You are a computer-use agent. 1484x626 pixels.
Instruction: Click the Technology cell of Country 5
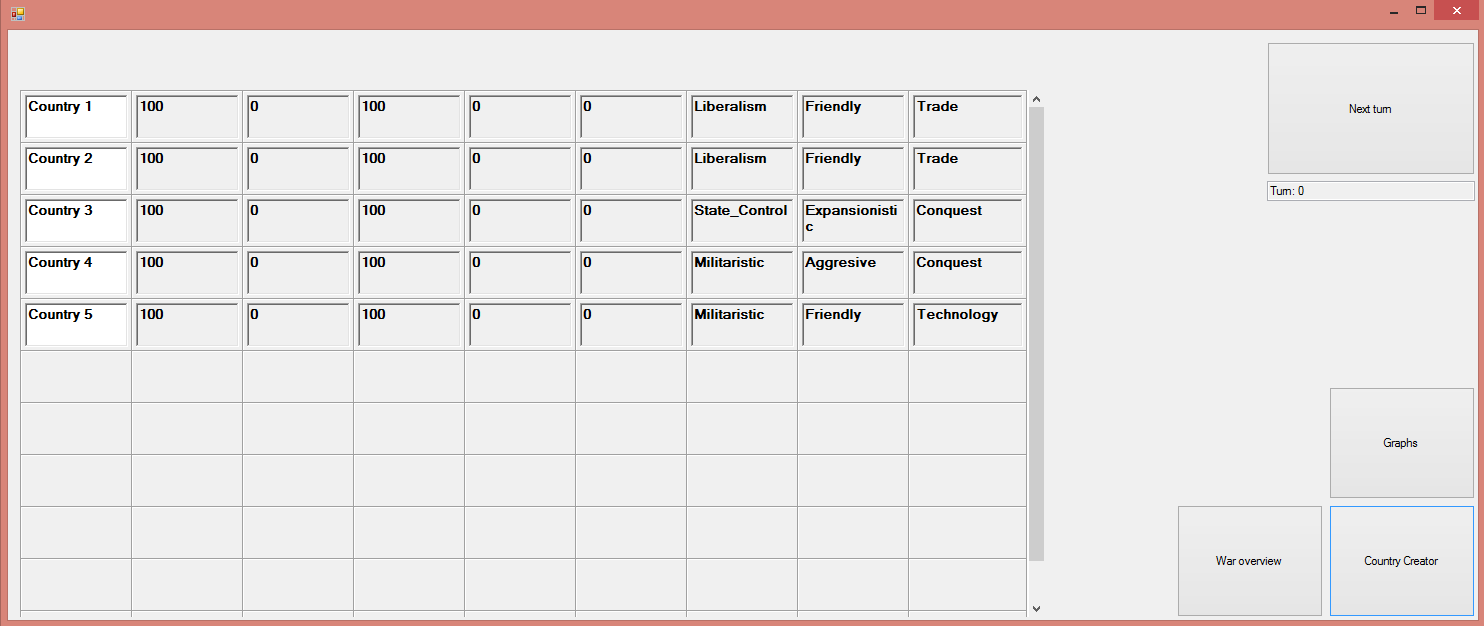(x=966, y=324)
